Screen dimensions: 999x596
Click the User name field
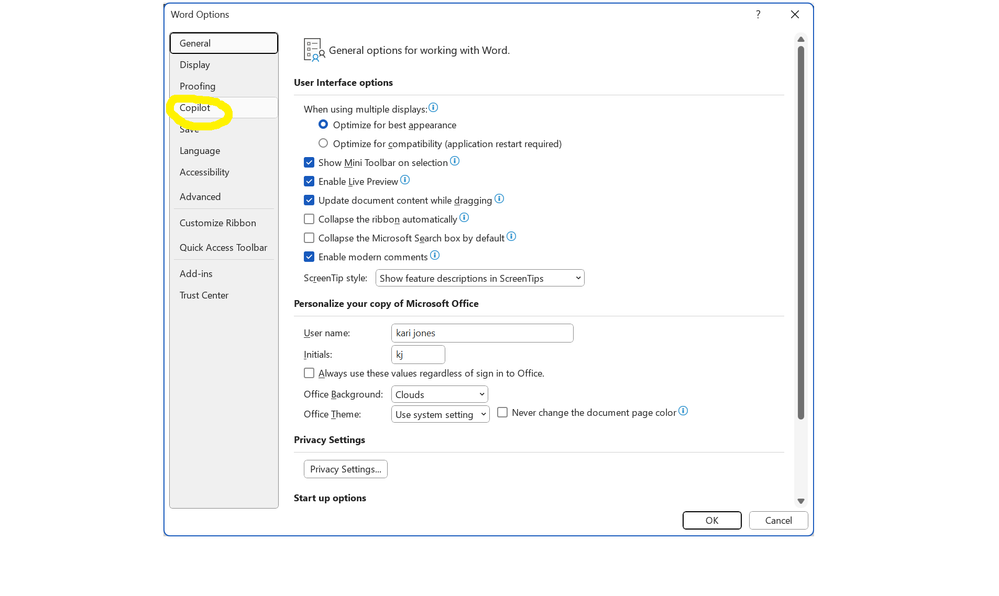pos(482,333)
